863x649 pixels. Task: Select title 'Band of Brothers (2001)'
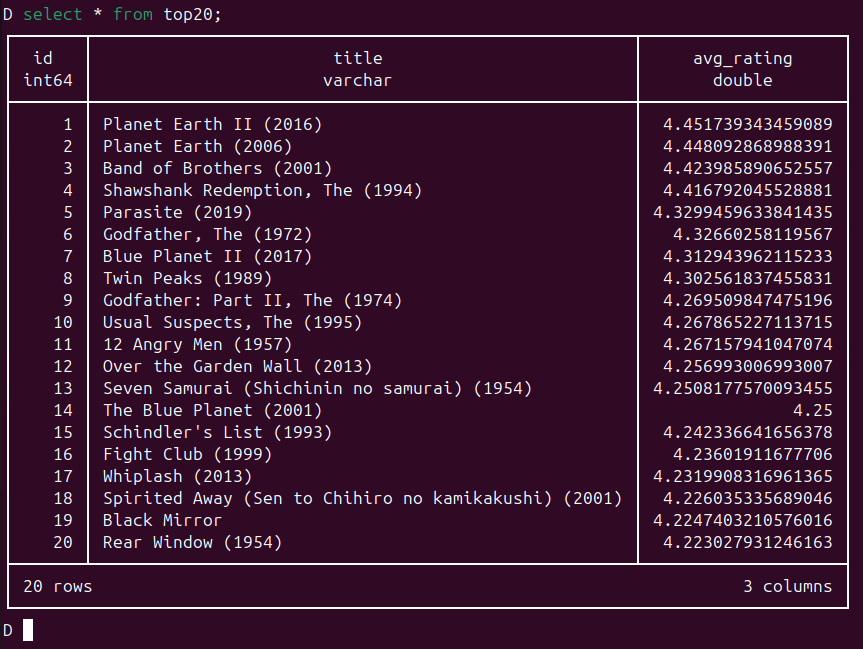[x=217, y=168]
